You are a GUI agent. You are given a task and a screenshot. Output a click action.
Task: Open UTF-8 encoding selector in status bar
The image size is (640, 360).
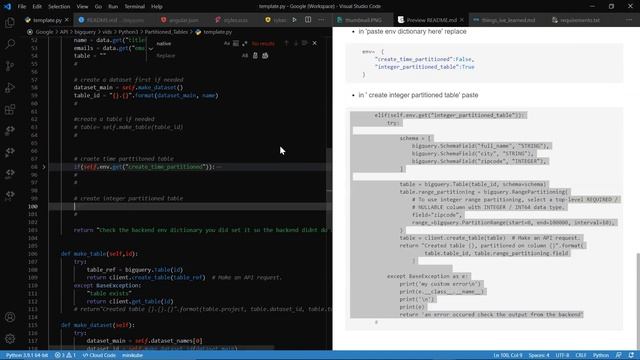[562, 355]
